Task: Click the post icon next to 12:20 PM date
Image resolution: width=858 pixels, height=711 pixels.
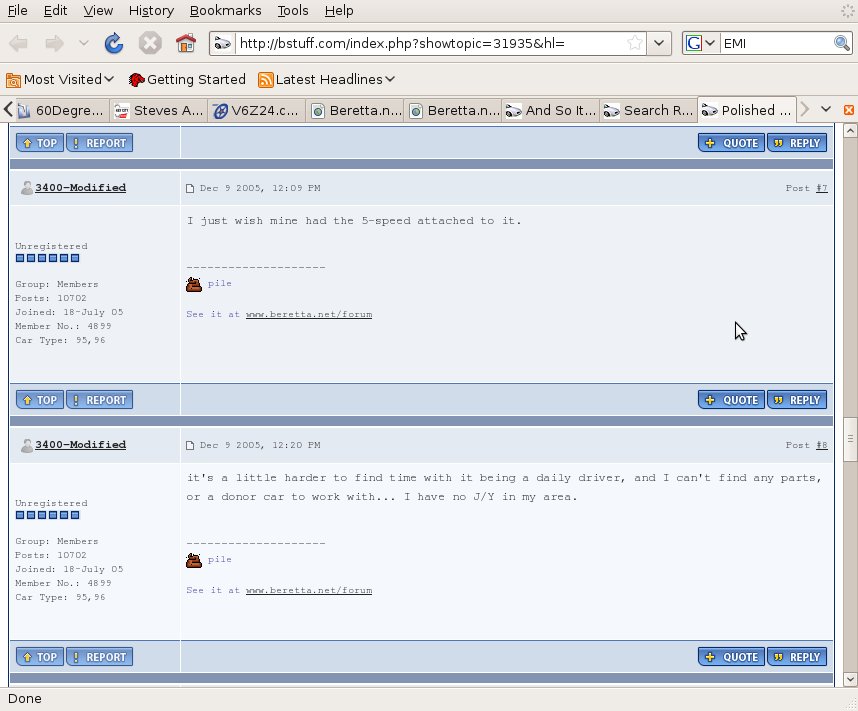Action: point(190,445)
